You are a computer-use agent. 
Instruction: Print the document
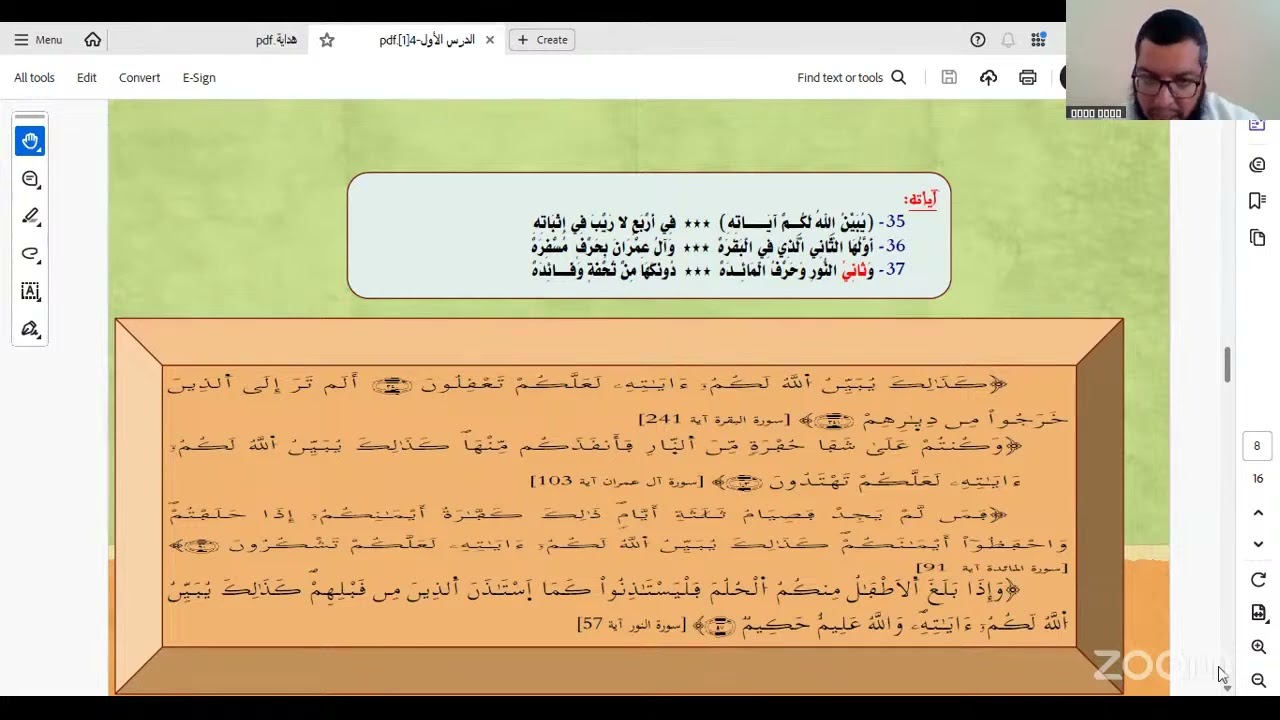pos(1028,77)
